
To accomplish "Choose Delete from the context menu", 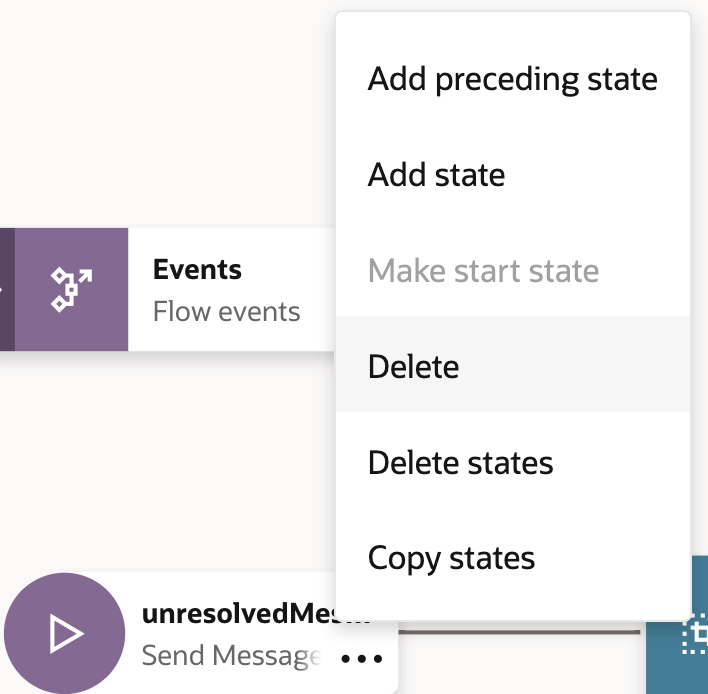I will [413, 367].
